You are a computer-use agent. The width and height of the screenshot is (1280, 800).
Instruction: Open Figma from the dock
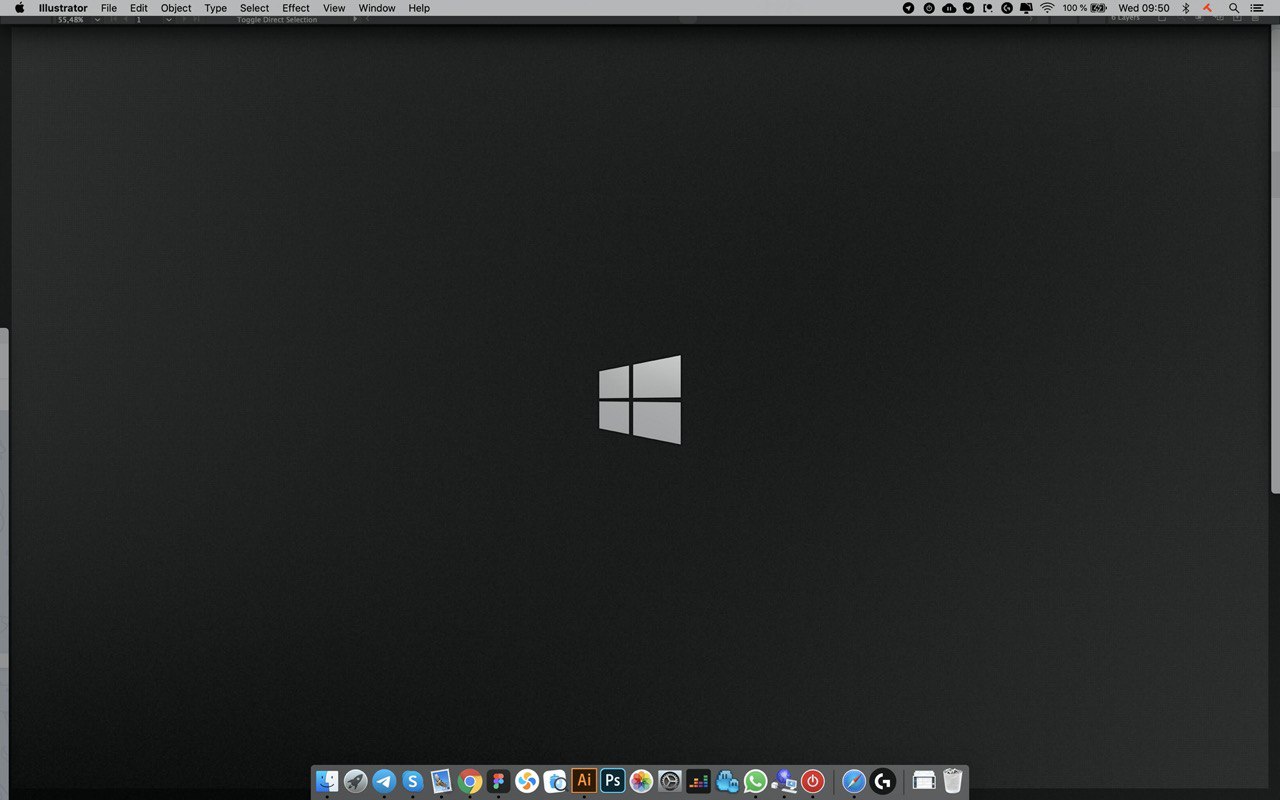point(498,781)
